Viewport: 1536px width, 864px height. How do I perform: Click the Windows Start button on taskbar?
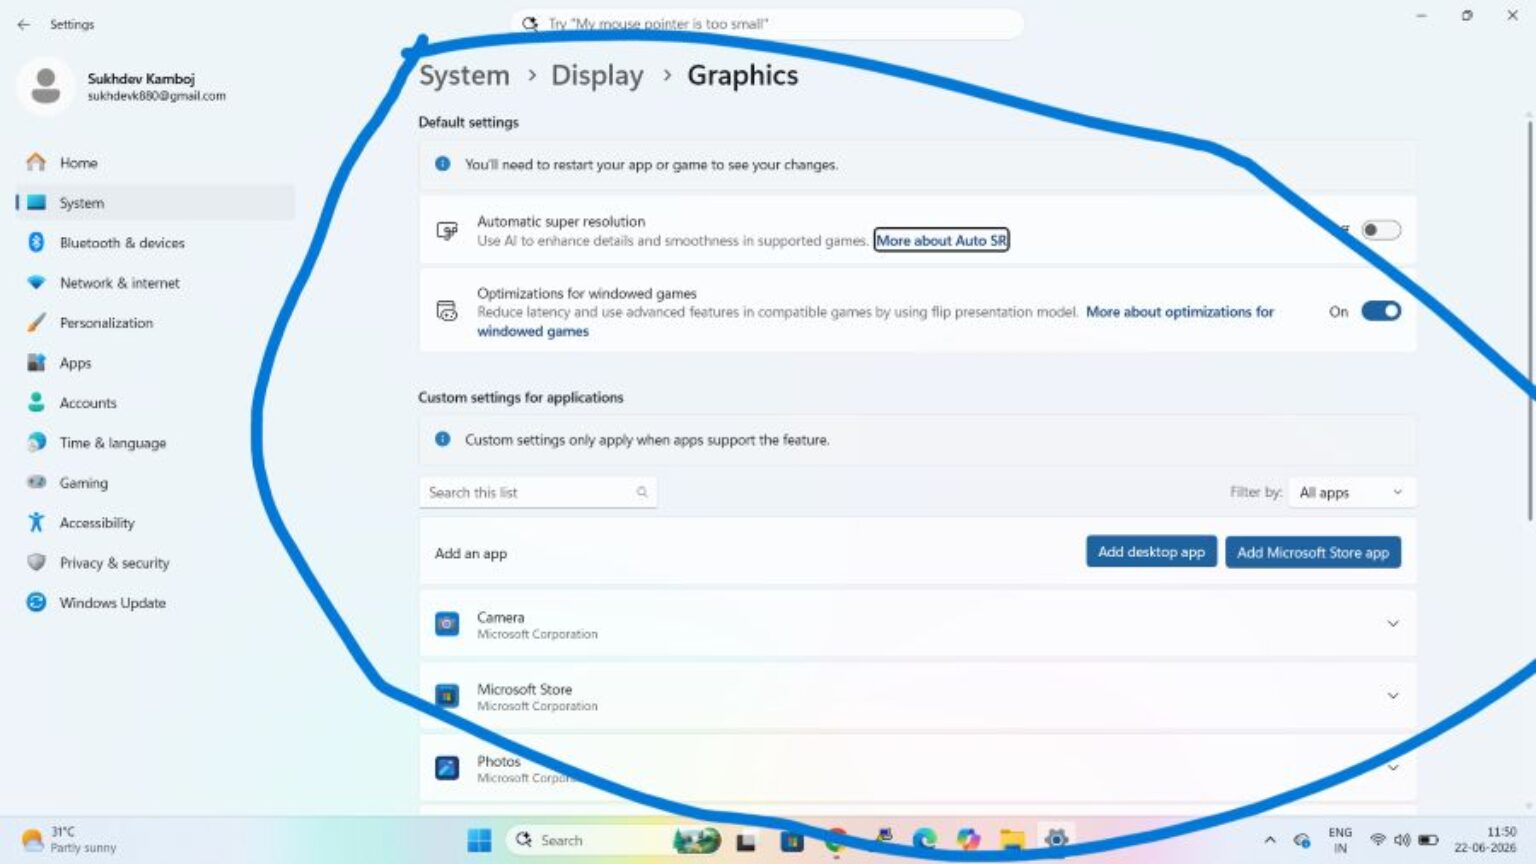pos(480,840)
